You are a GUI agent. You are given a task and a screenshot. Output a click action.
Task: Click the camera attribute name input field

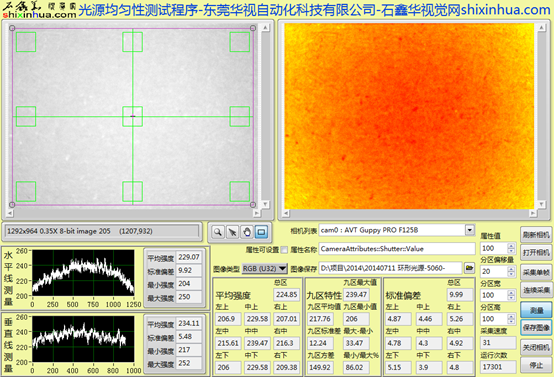[397, 249]
